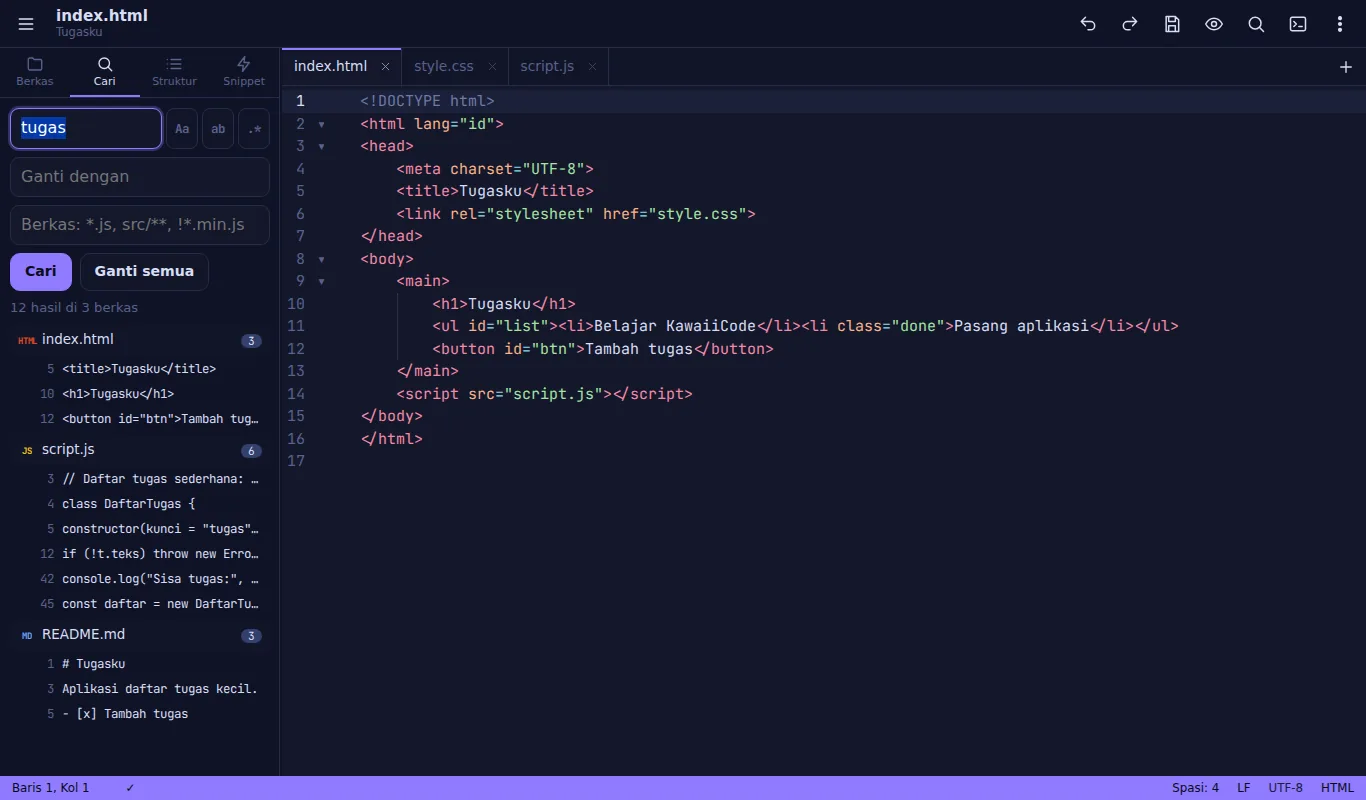Screen dimensions: 1366x800
Task: Open result 'Aplikasi daftar tugas kecil.'
Action: [140, 688]
